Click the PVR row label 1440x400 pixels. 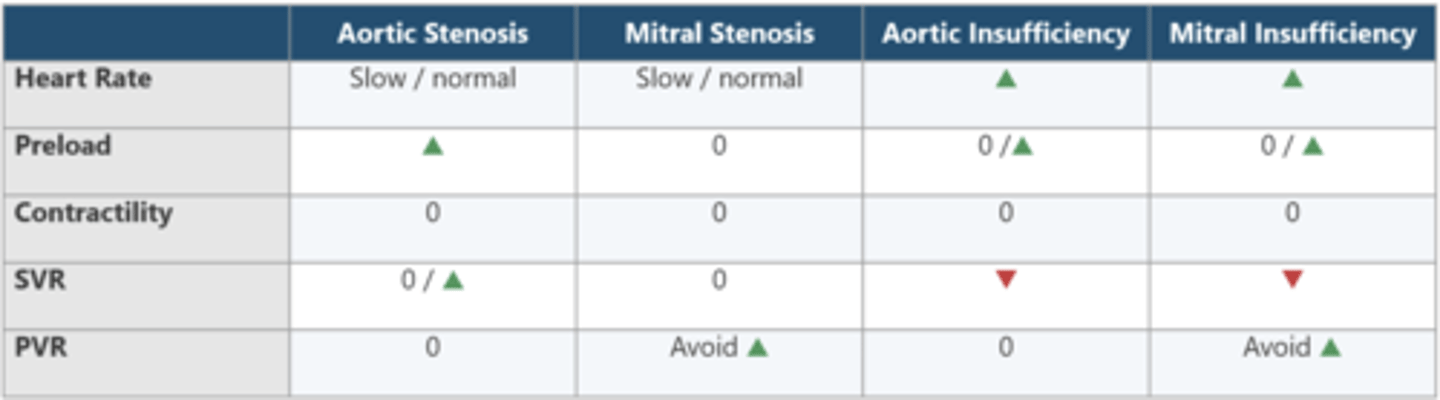pyautogui.click(x=40, y=346)
